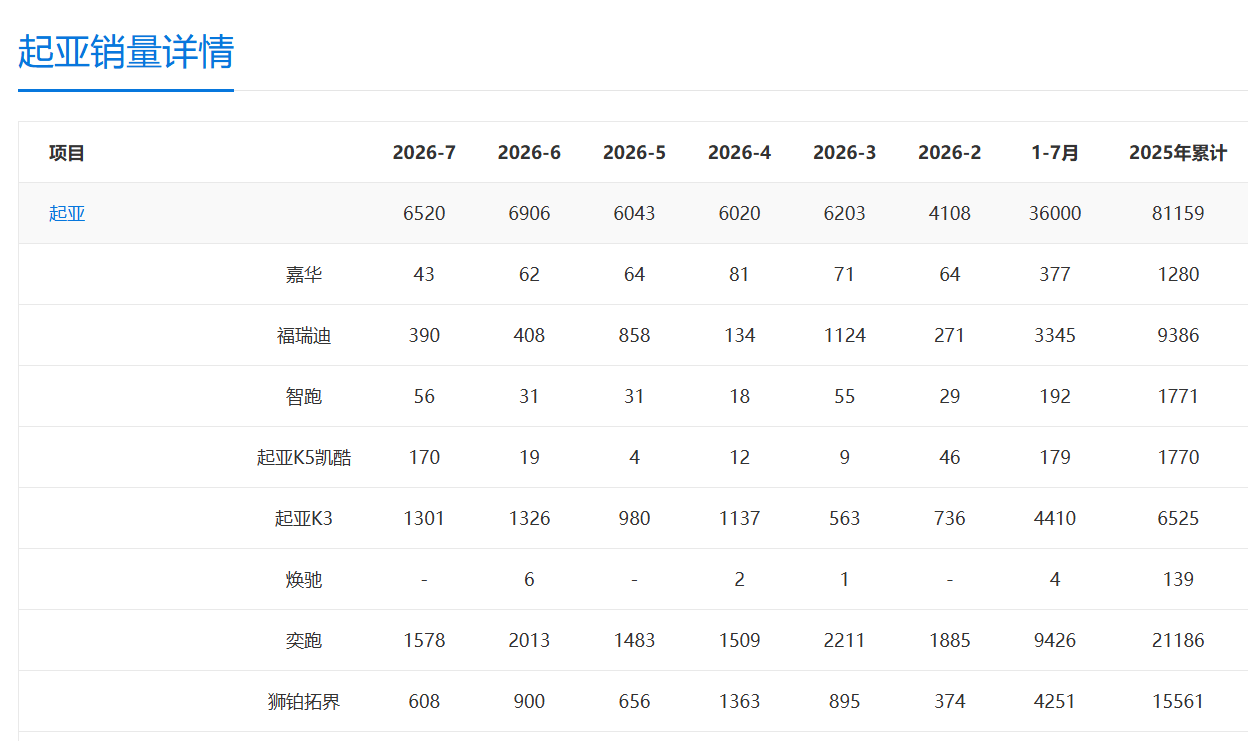
Task: Click 起亚 June value 6906
Action: (x=529, y=213)
